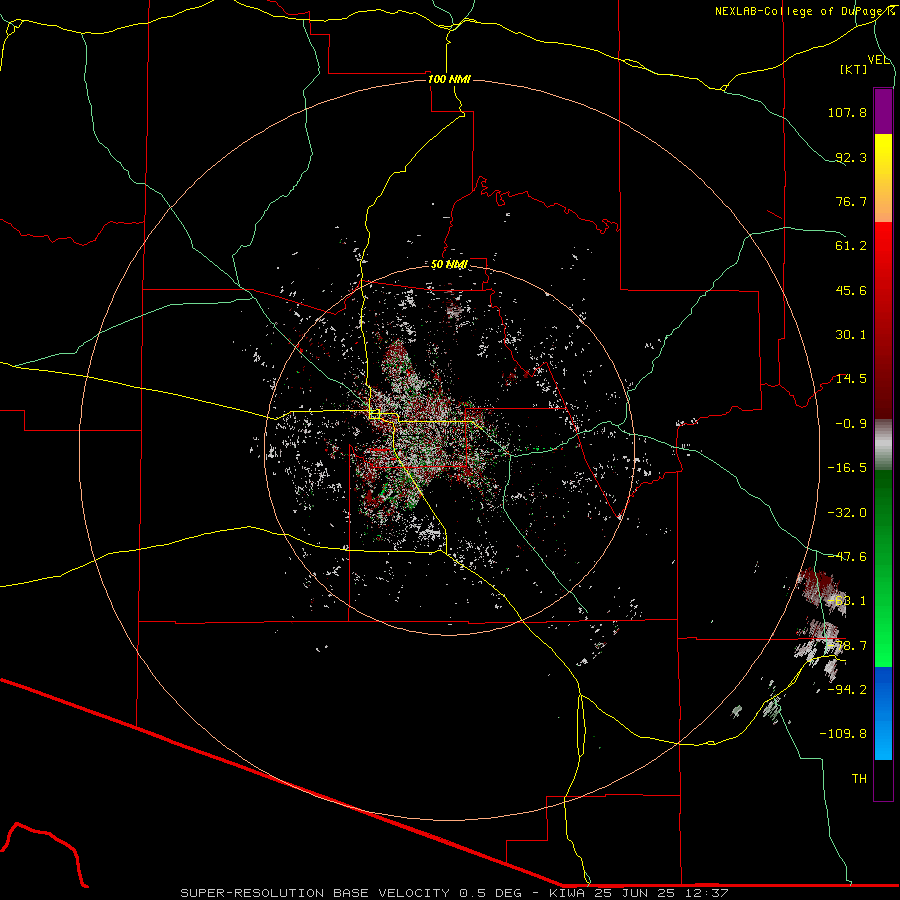Viewport: 900px width, 900px height.
Task: Select the -0.9 velocity scale value
Action: point(851,424)
